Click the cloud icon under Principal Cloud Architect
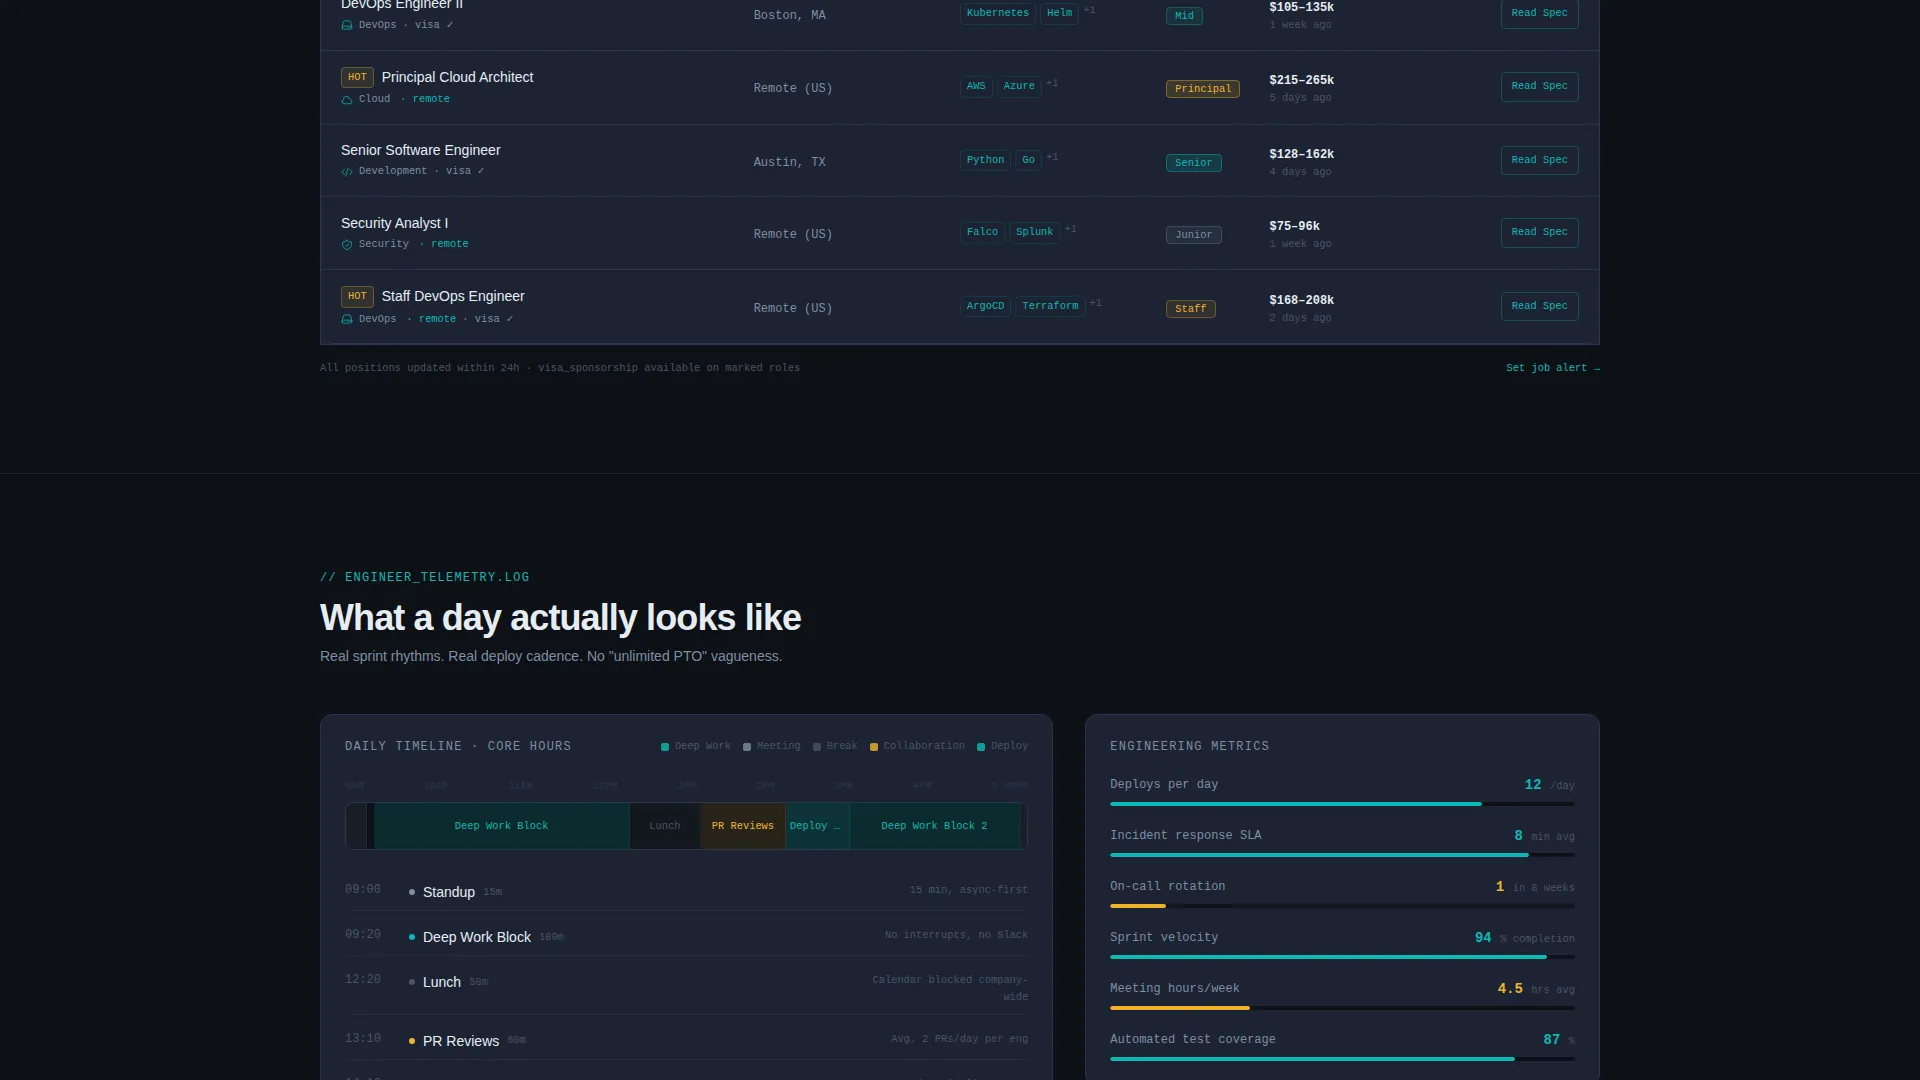The height and width of the screenshot is (1080, 1920). tap(347, 100)
